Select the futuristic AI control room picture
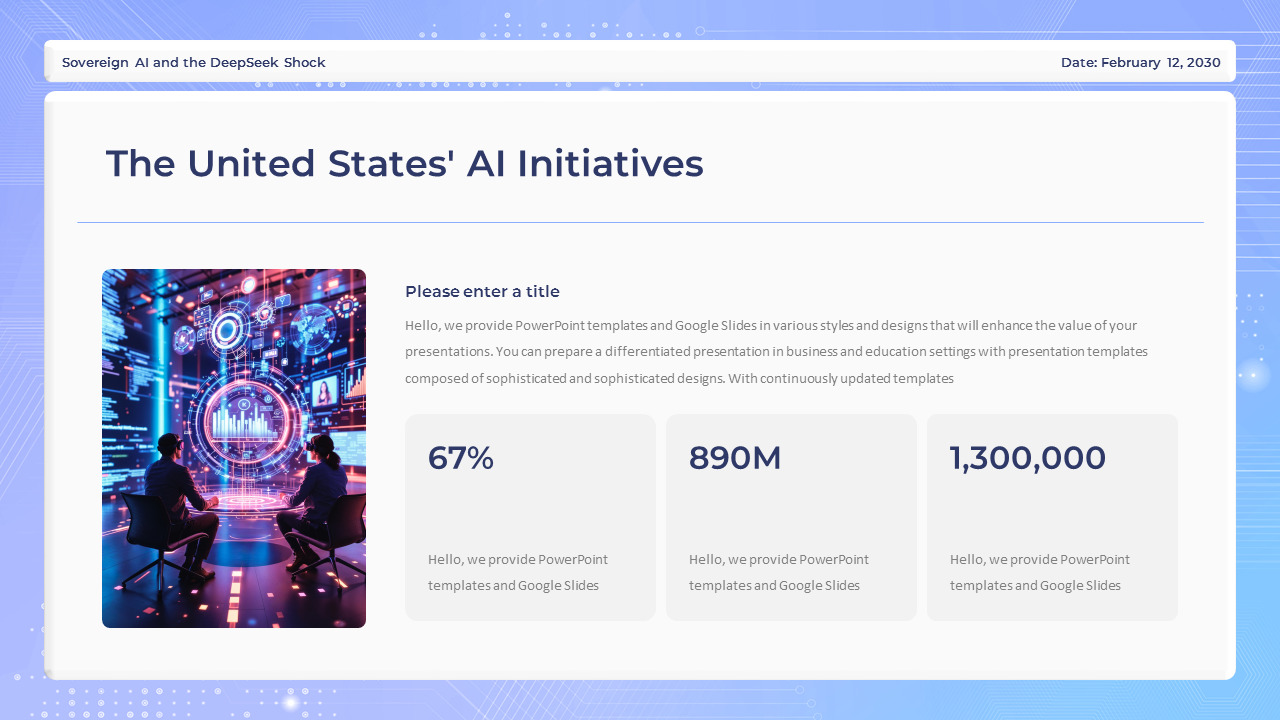Viewport: 1280px width, 720px height. click(234, 448)
